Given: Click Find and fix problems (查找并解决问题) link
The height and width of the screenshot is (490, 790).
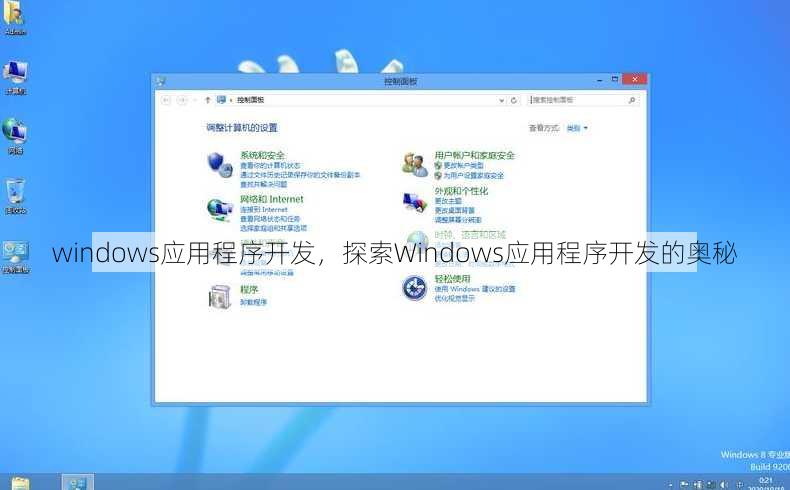Looking at the screenshot, I should point(264,184).
